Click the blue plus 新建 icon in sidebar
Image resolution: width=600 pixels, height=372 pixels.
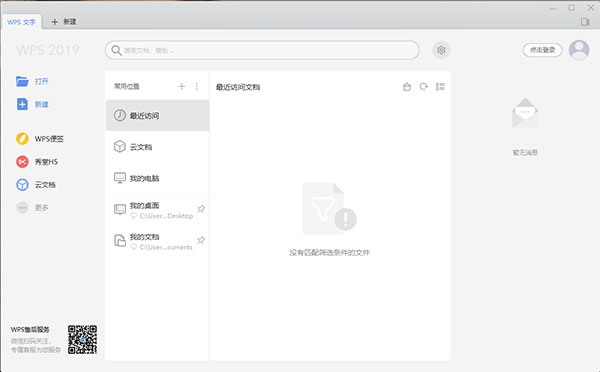[x=22, y=104]
